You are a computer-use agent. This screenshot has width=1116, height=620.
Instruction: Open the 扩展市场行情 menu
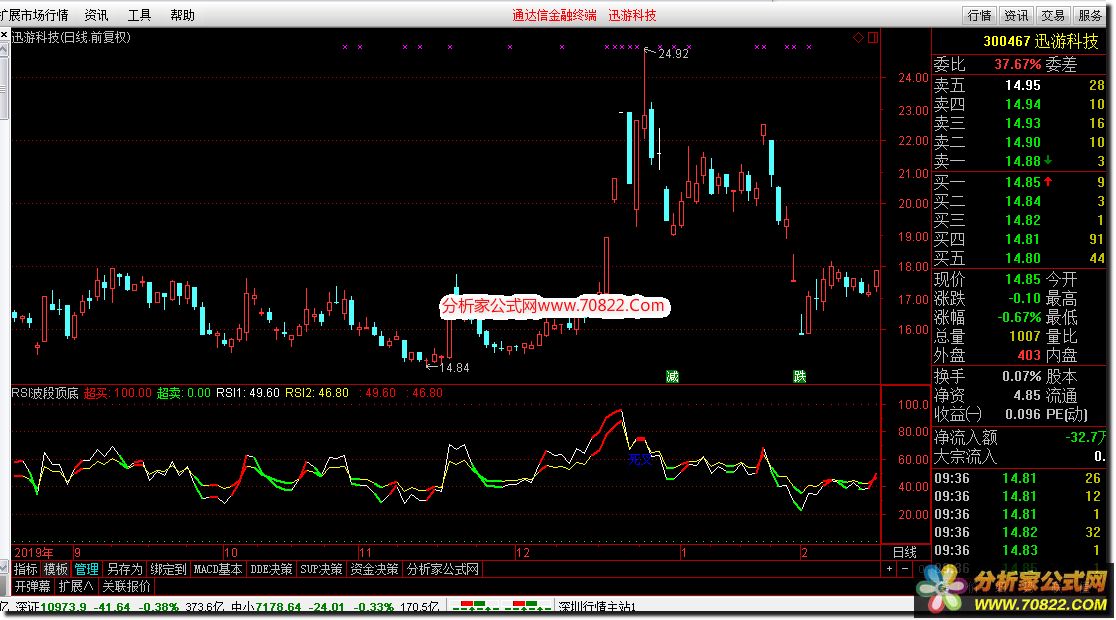coord(34,15)
